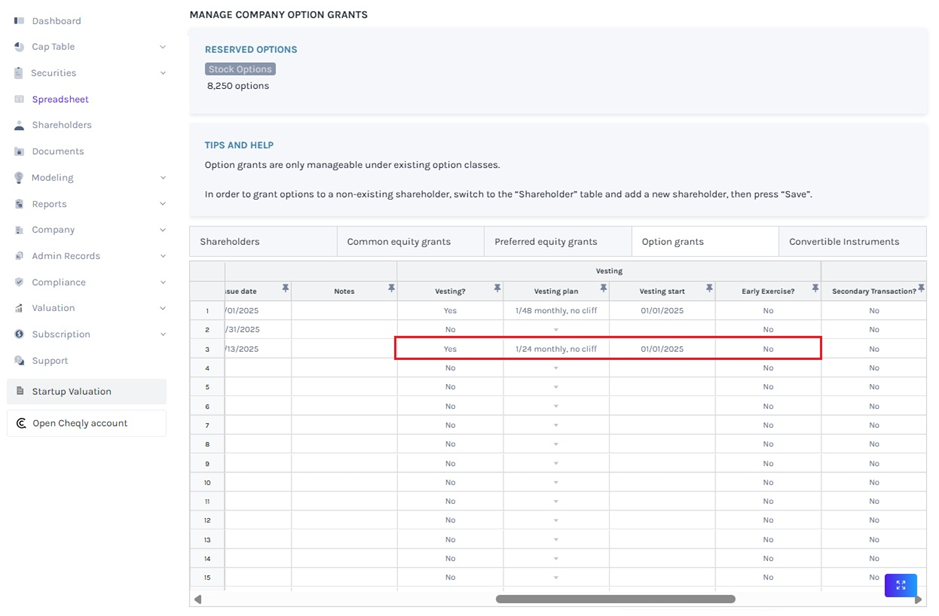The height and width of the screenshot is (616, 939).
Task: Click the blue fullscreen expand button
Action: pos(900,585)
